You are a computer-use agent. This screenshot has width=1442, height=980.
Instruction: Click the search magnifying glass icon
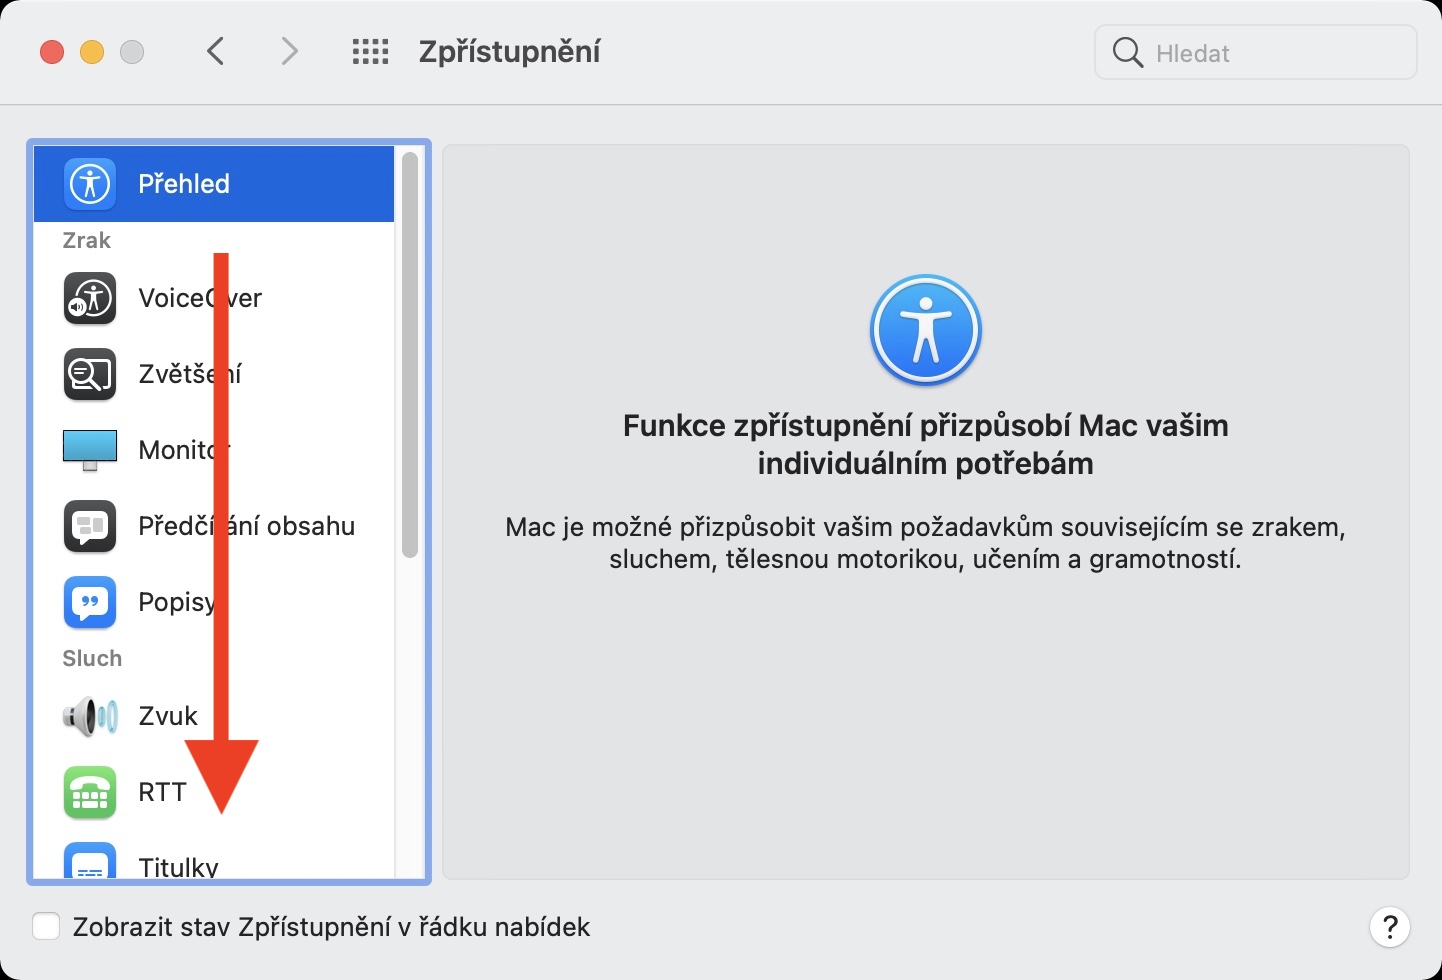pos(1127,52)
